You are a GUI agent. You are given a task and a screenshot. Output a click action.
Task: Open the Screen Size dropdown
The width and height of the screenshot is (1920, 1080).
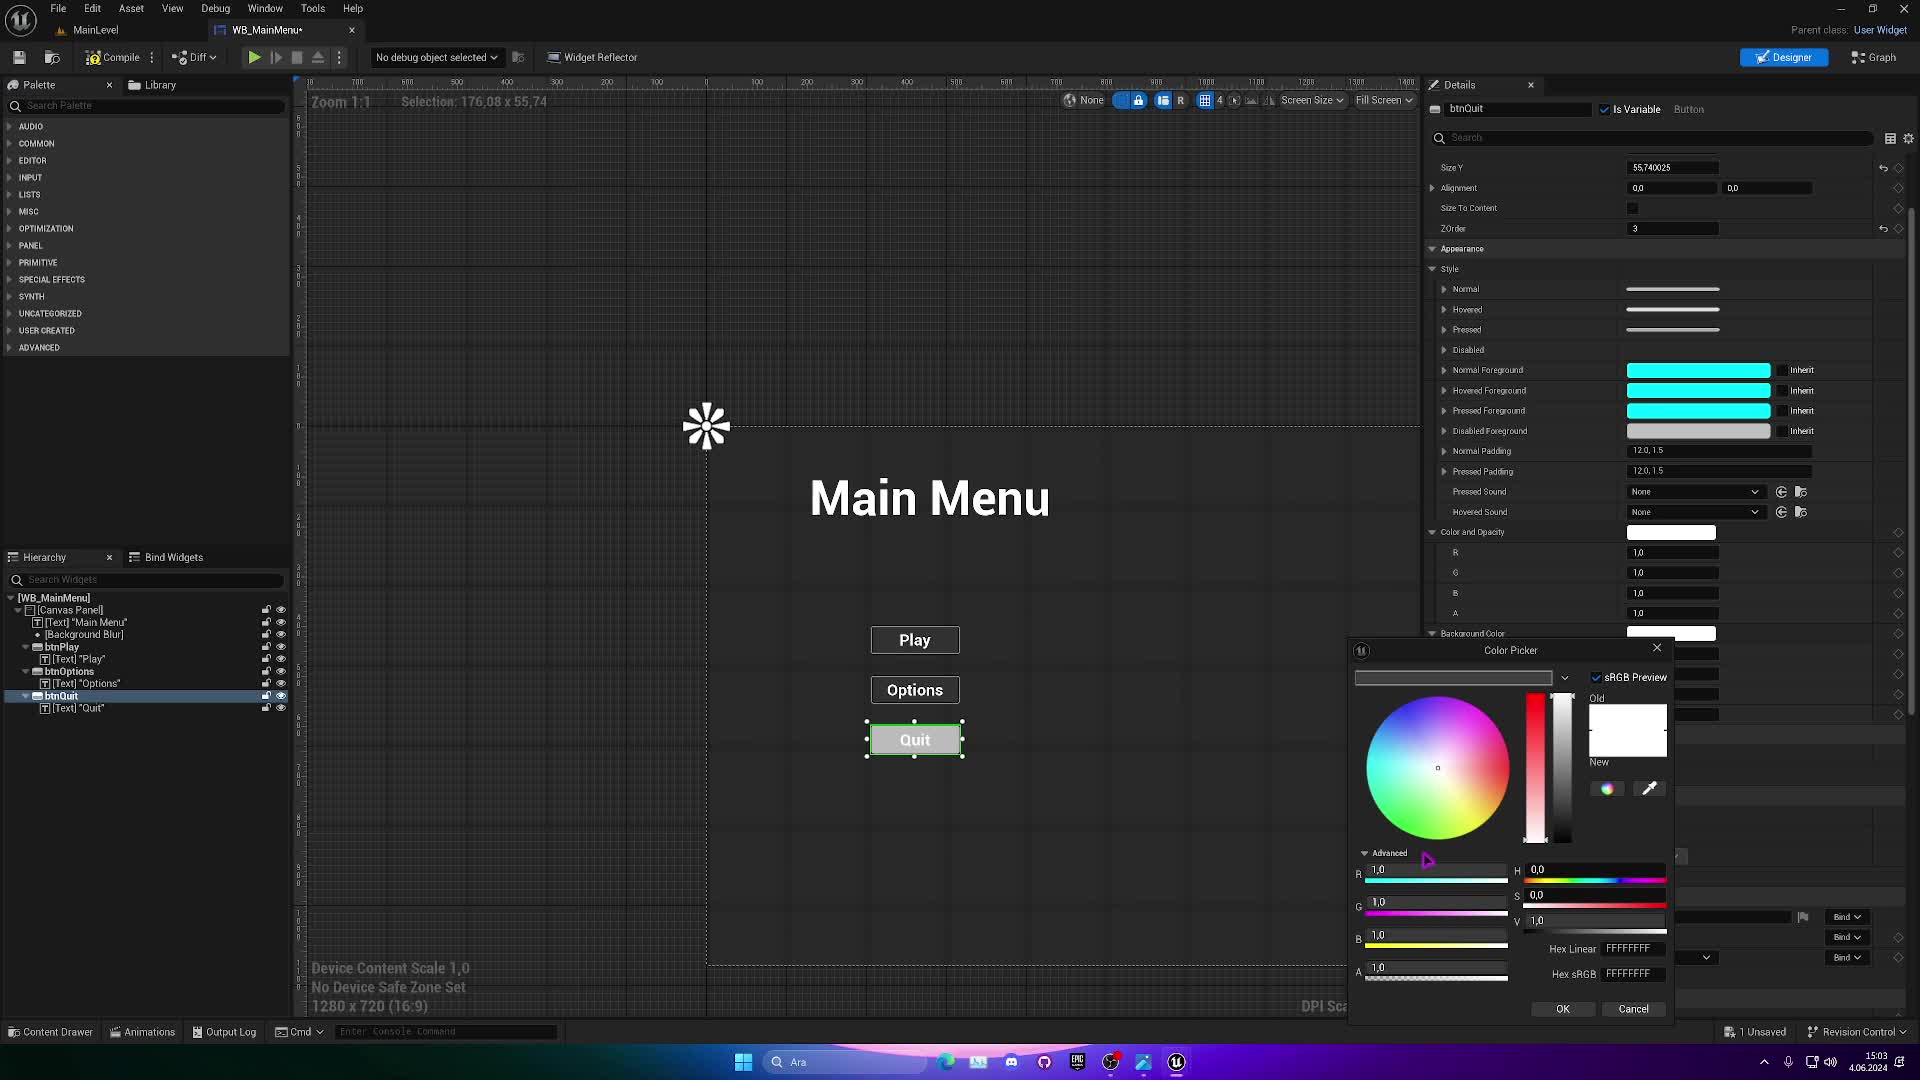pyautogui.click(x=1312, y=100)
